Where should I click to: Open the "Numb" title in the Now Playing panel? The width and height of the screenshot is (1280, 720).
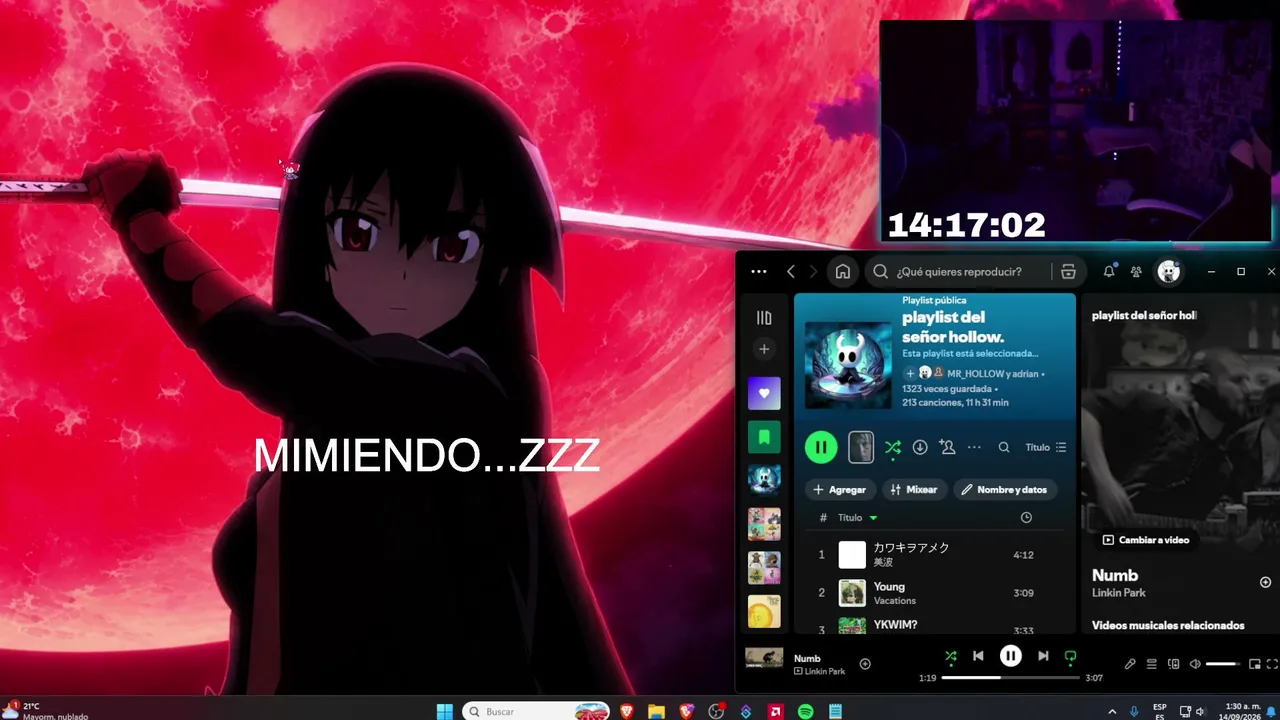(x=1115, y=575)
